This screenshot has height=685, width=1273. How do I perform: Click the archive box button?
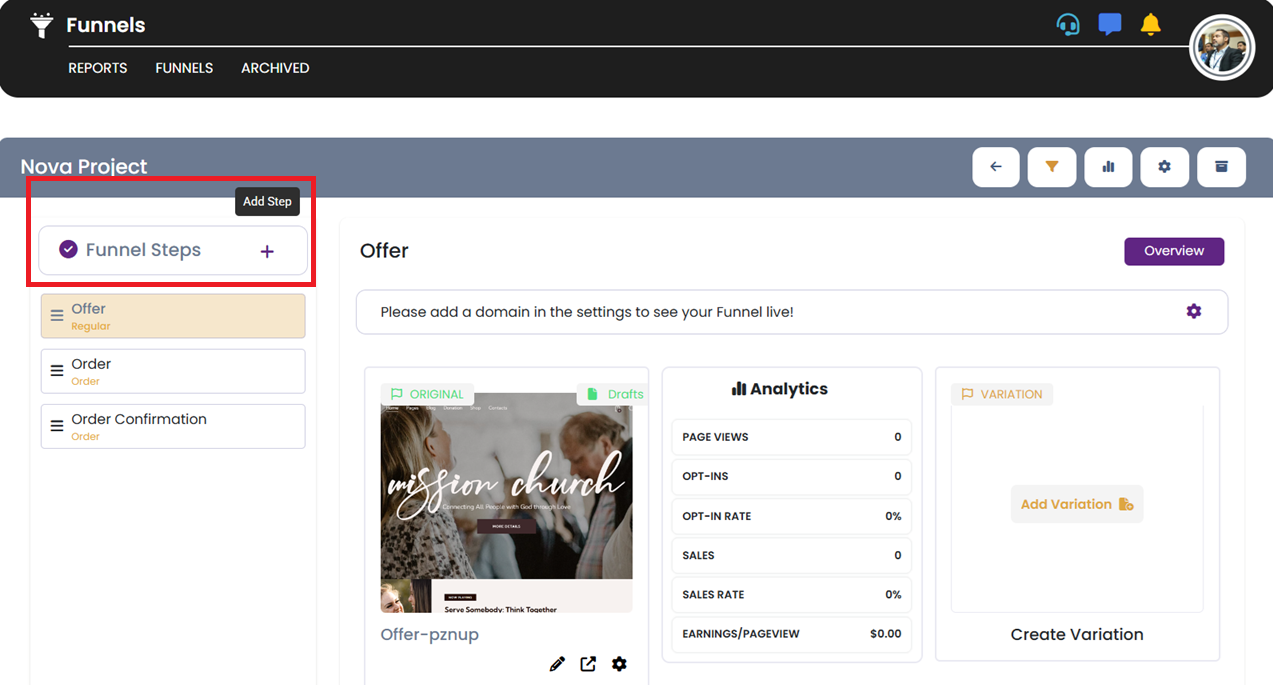coord(1221,167)
